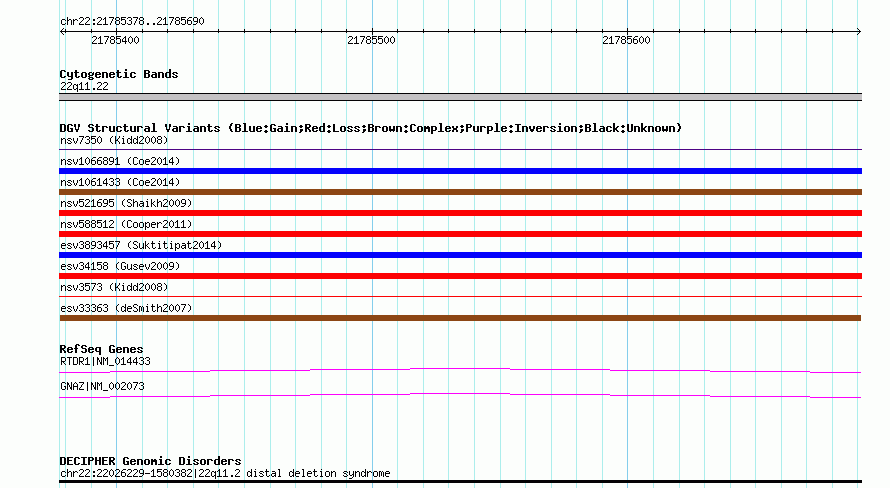Click the Cytogenetic Bands track heading
The image size is (890, 488).
coord(119,74)
